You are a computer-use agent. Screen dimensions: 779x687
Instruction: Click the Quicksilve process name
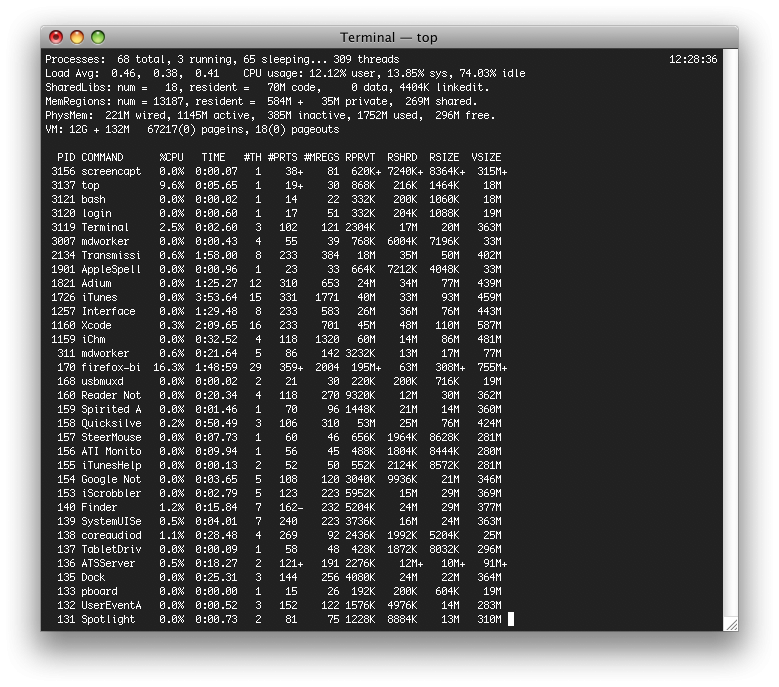[111, 423]
